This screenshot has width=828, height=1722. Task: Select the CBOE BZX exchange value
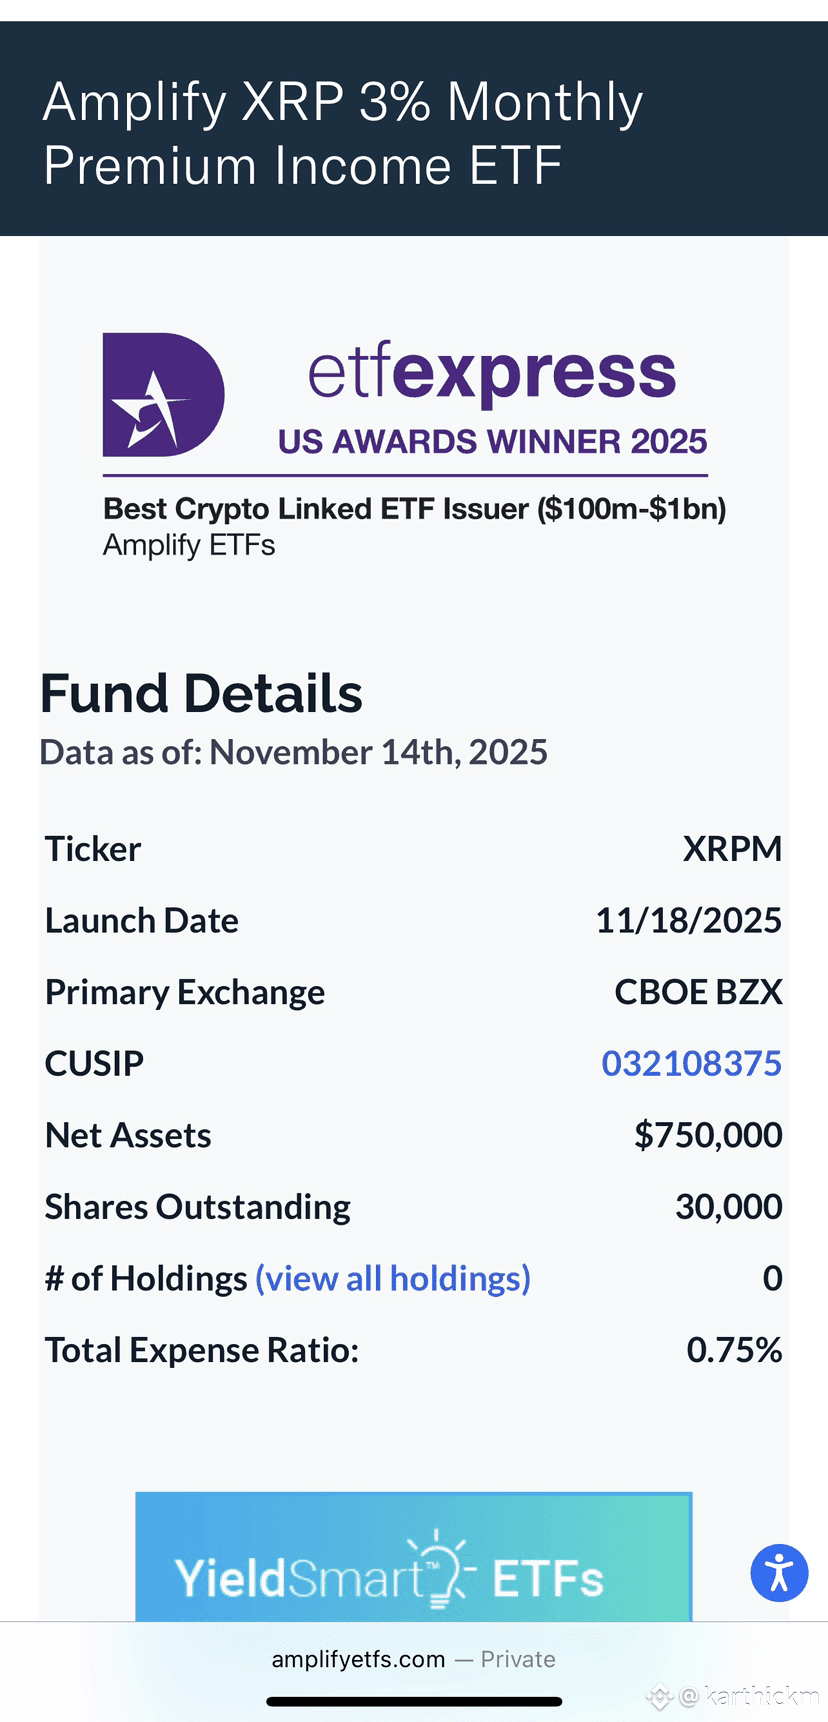point(698,992)
